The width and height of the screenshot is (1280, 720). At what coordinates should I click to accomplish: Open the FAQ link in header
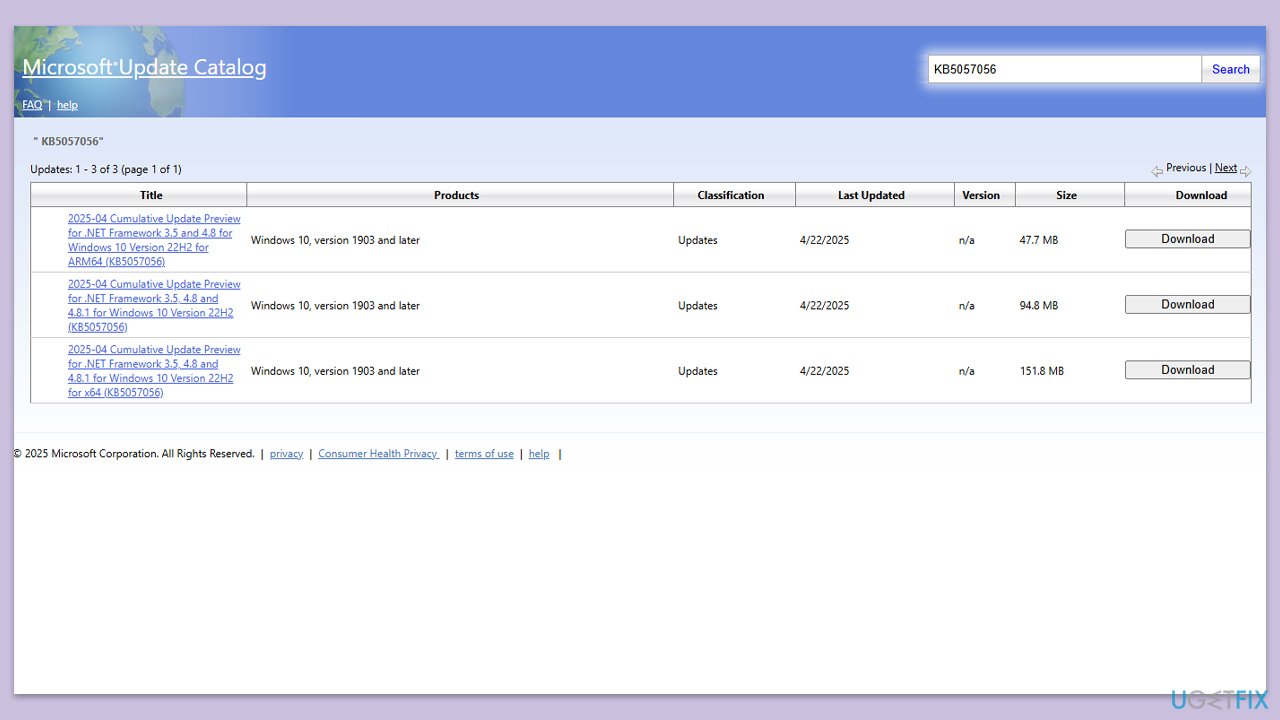[32, 105]
